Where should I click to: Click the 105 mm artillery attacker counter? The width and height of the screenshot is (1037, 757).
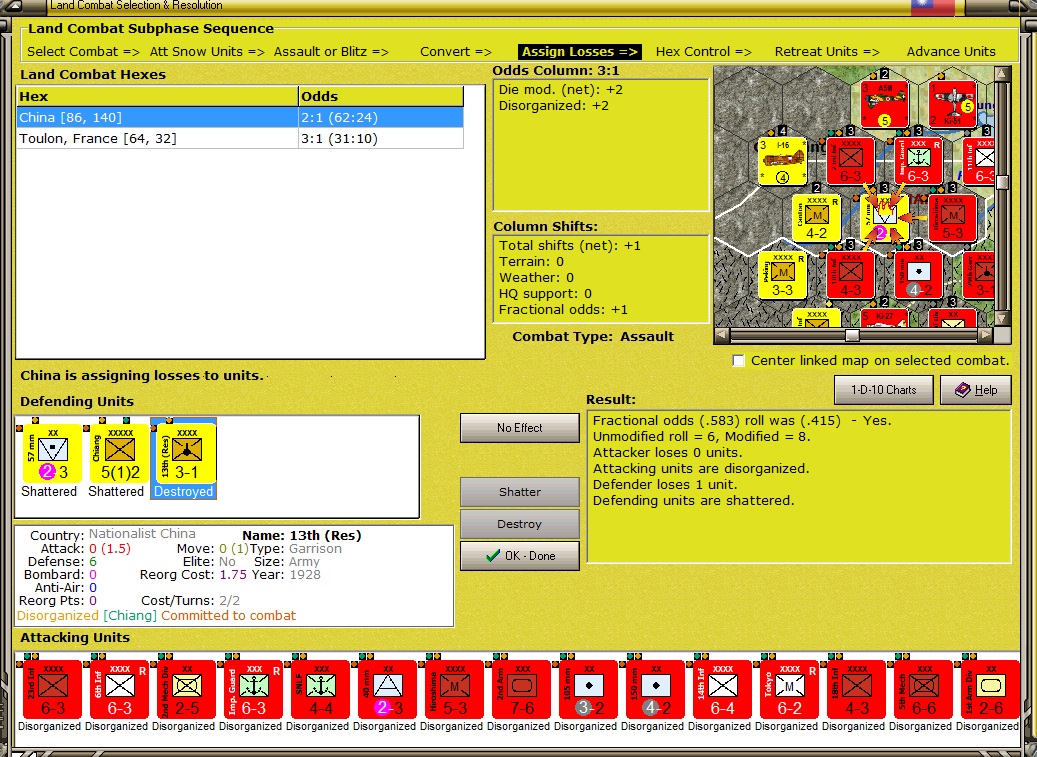589,689
